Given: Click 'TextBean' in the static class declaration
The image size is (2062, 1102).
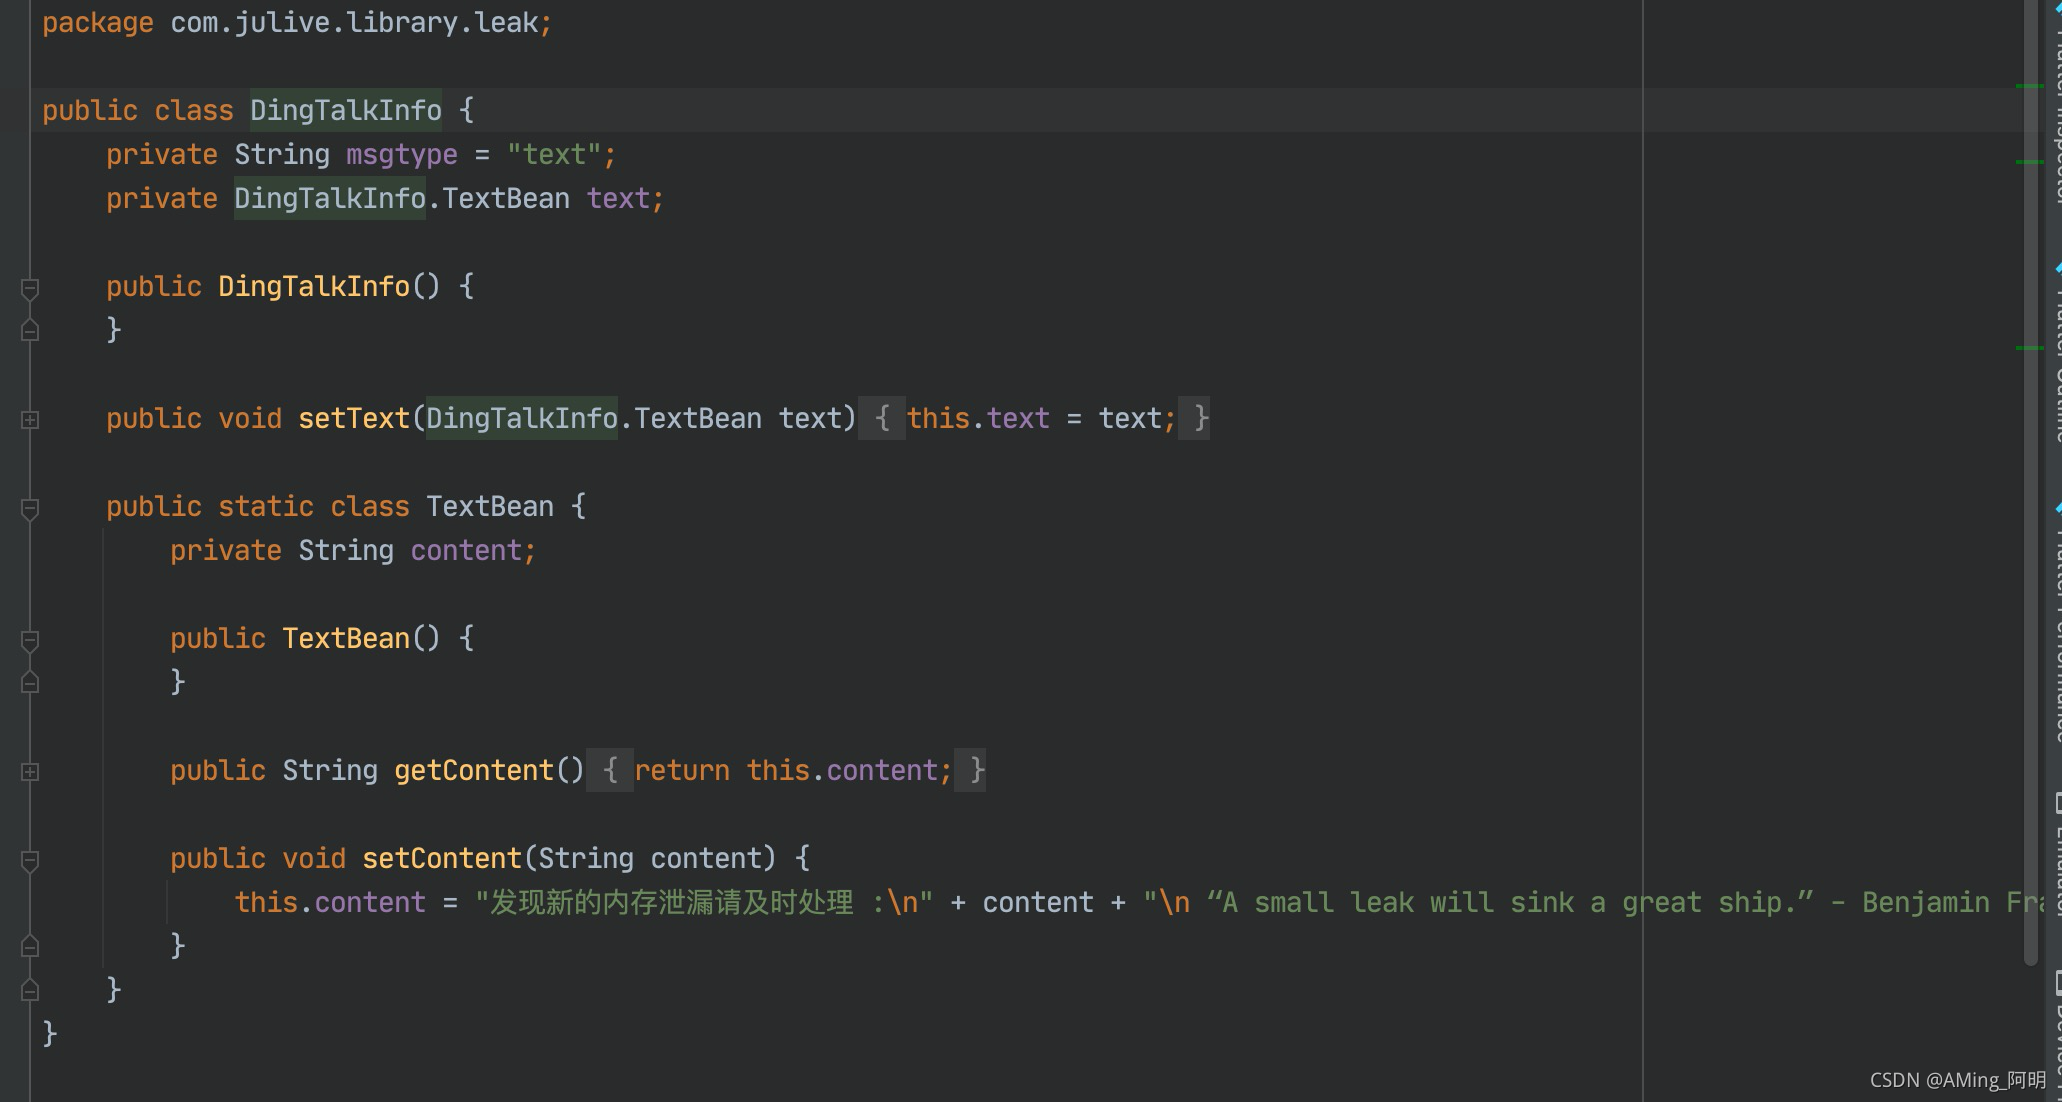Looking at the screenshot, I should (x=490, y=506).
